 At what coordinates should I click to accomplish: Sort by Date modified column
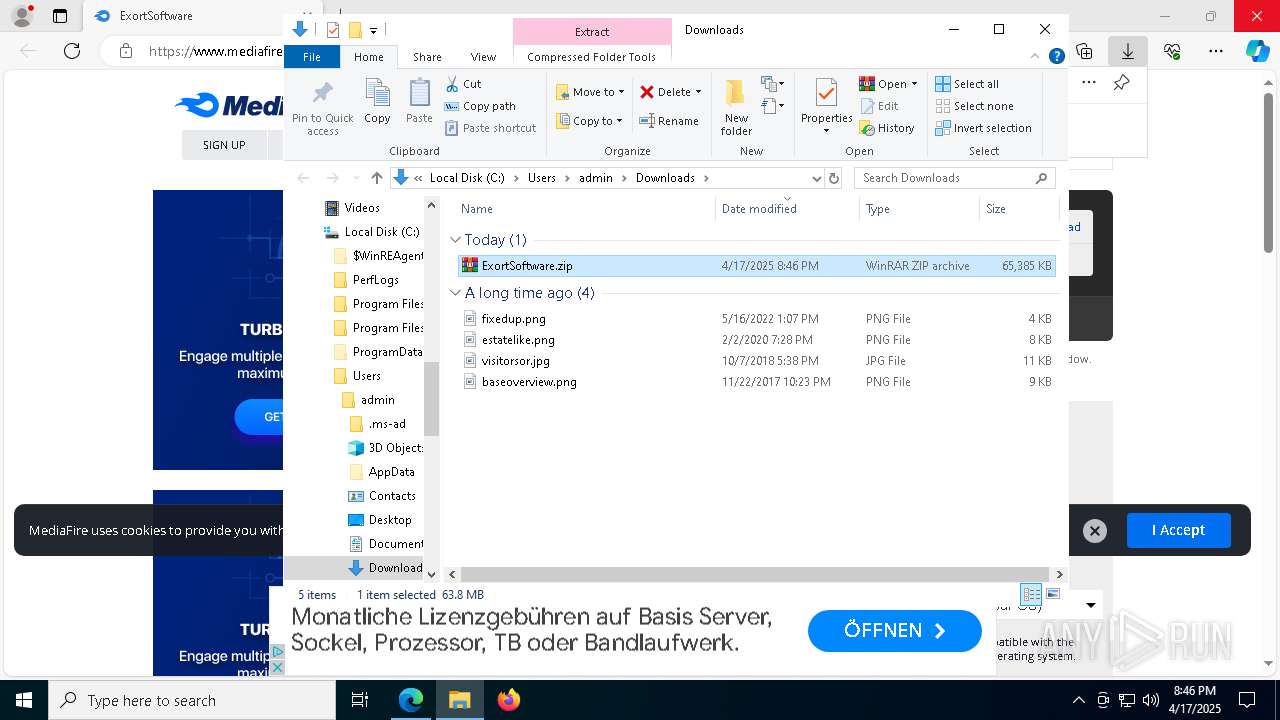pos(787,209)
